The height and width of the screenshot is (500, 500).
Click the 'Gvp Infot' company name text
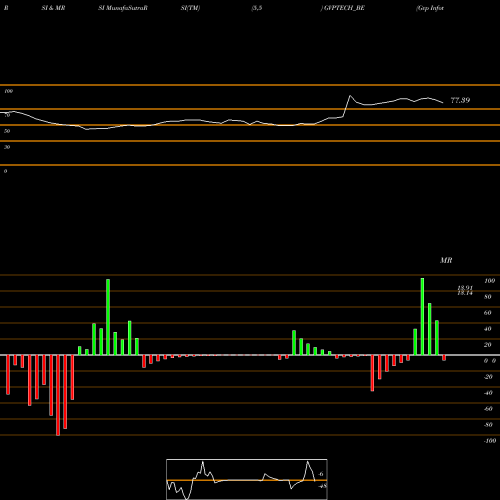pos(430,8)
